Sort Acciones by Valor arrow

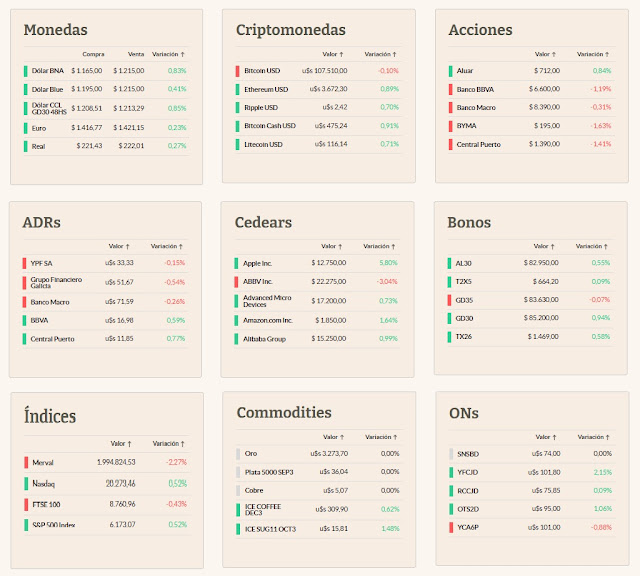coord(553,54)
